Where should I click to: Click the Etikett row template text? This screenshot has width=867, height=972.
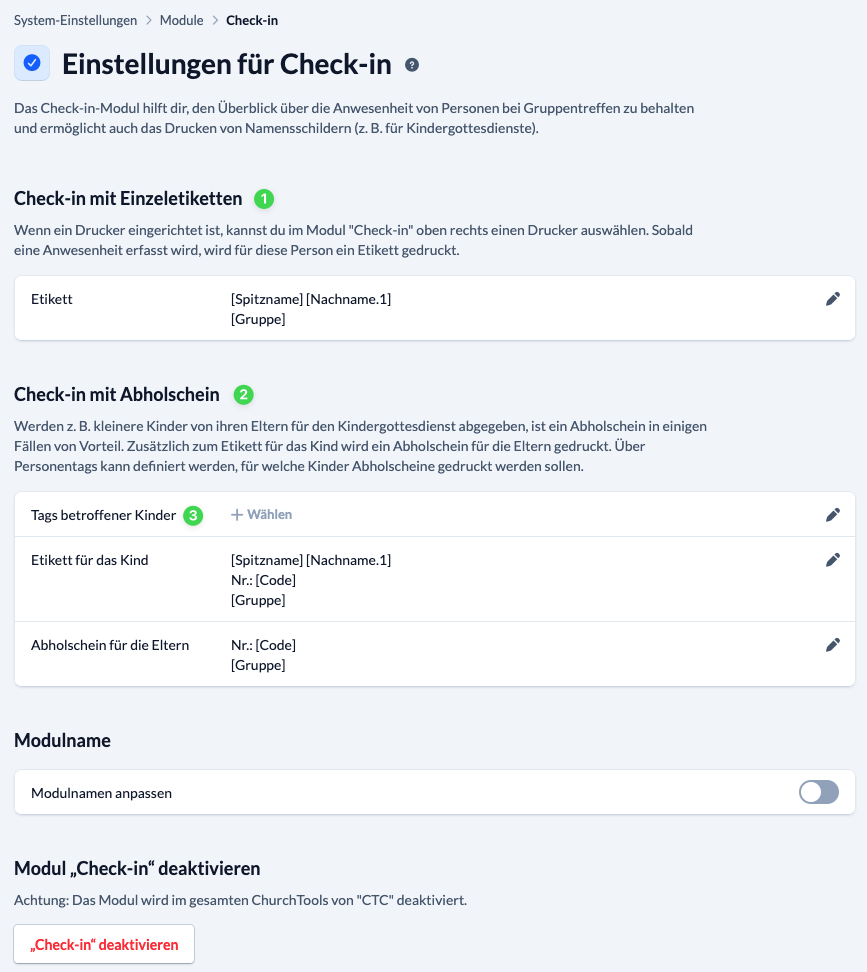tap(311, 309)
